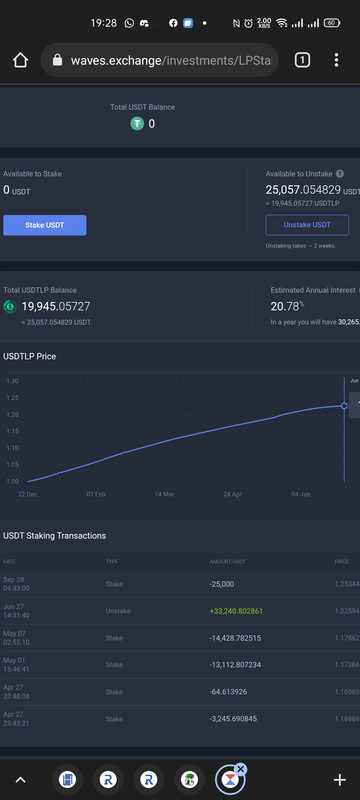Expand the tab strip with up chevron
The width and height of the screenshot is (360, 800).
[20, 780]
